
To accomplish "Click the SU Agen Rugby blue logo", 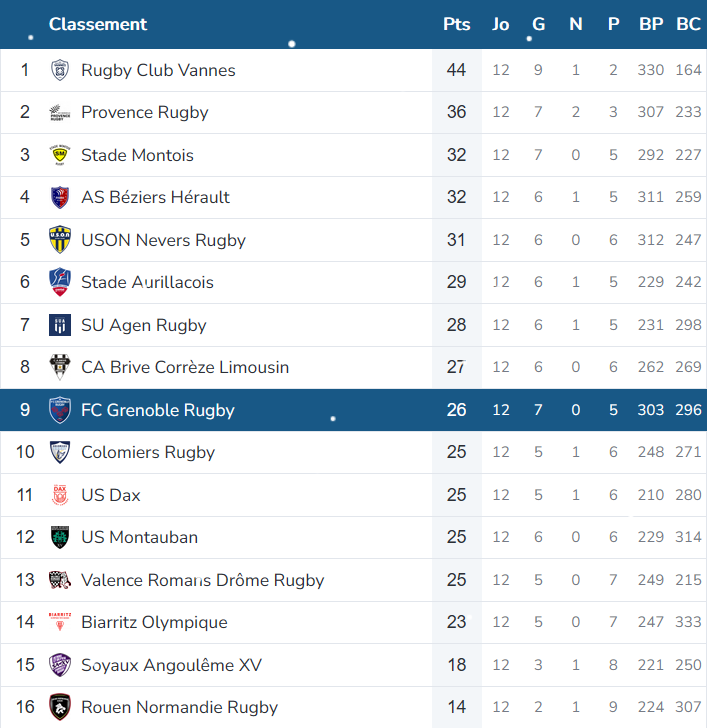I will point(60,325).
